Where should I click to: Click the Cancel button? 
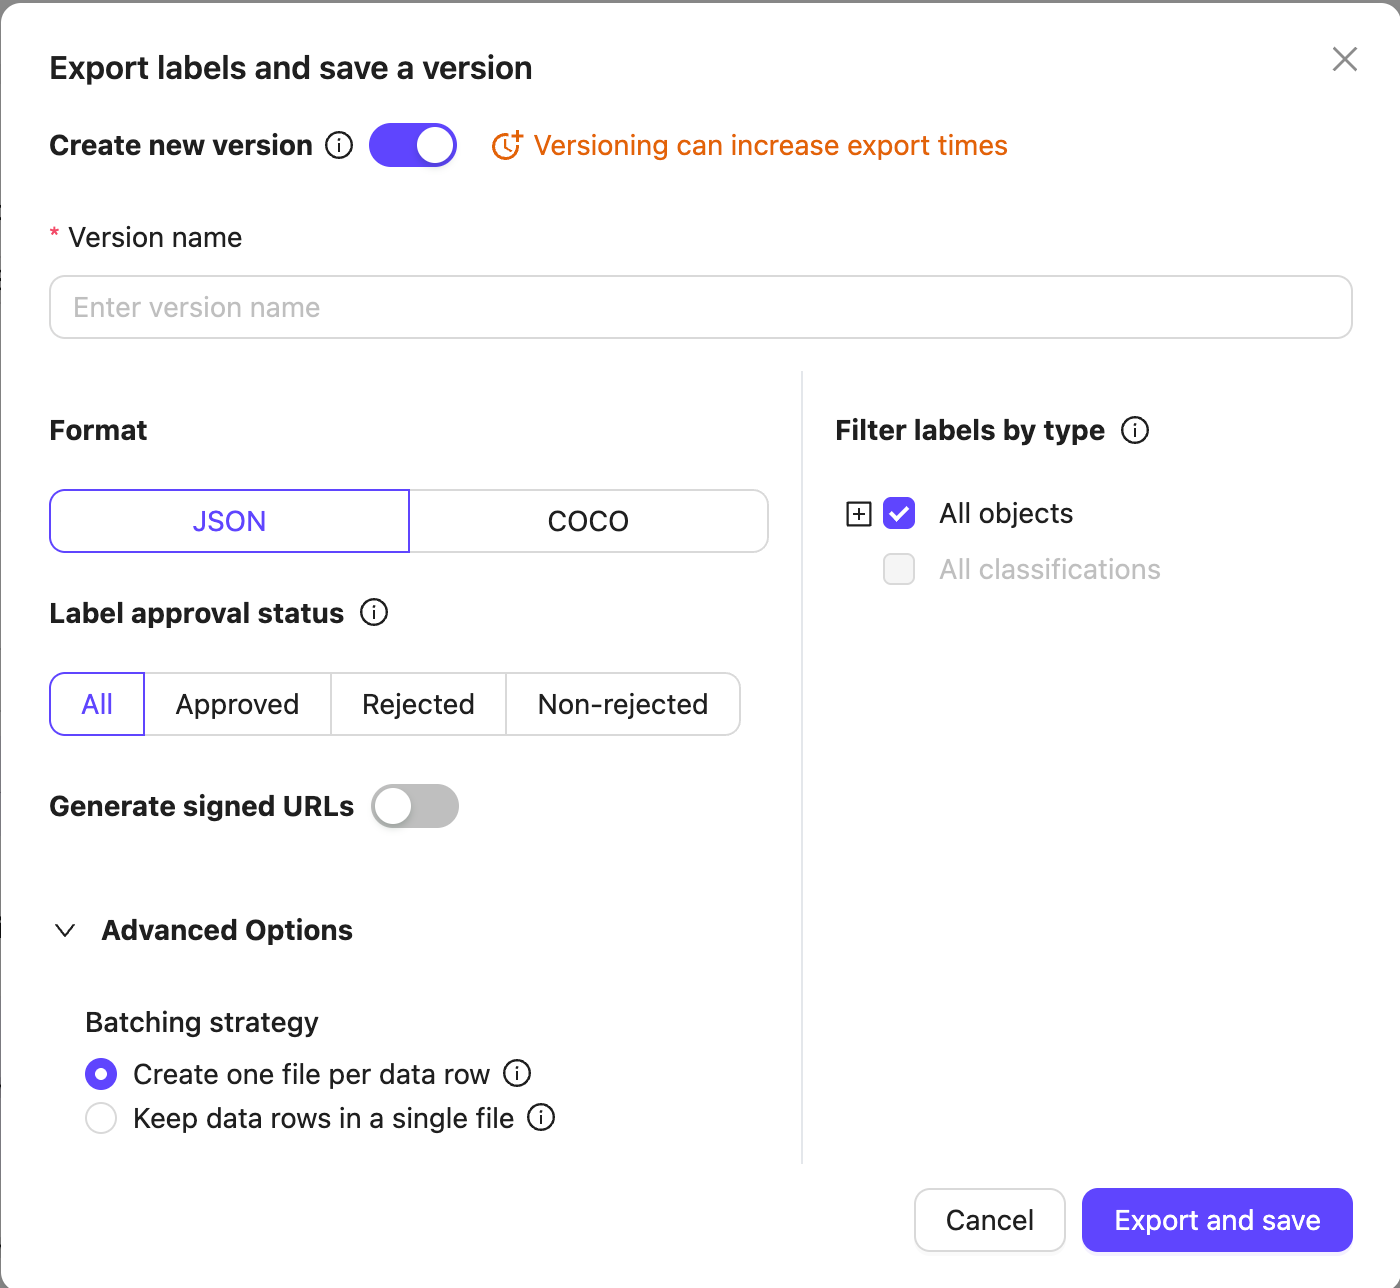point(990,1220)
